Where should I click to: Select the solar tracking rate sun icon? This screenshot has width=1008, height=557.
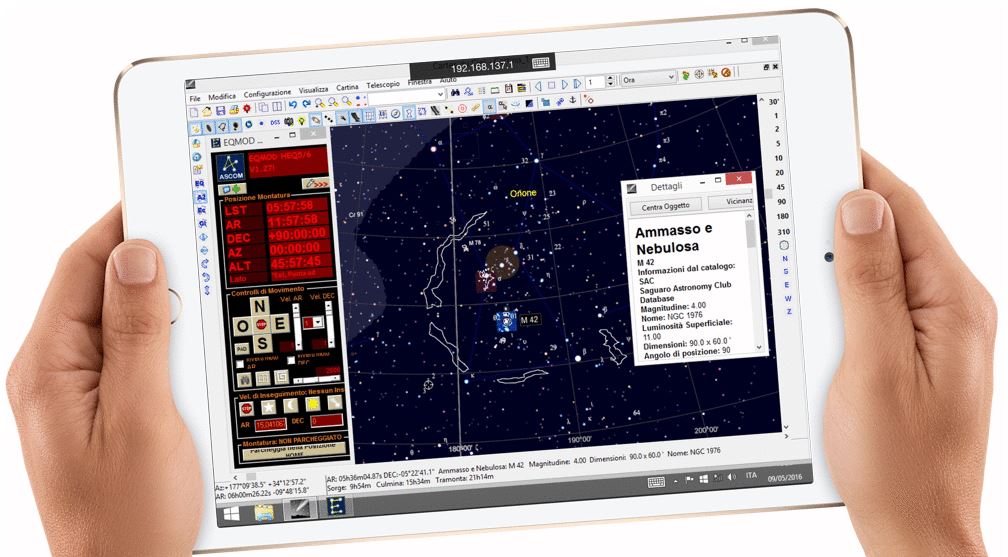[312, 404]
